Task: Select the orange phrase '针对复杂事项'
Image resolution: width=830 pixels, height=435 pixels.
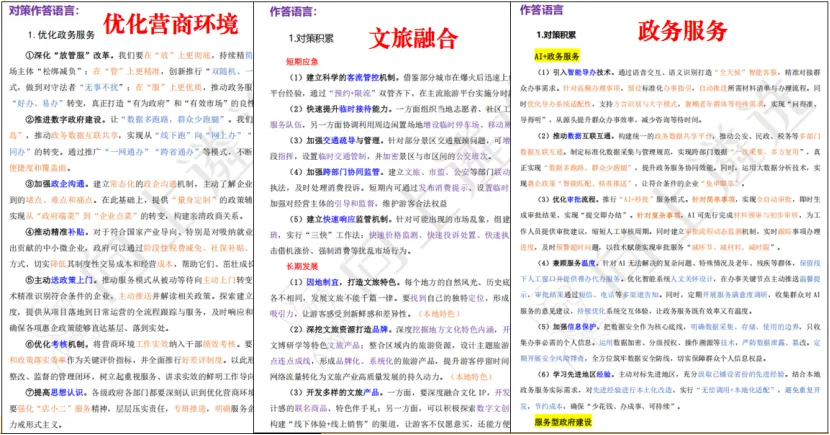Action: pyautogui.click(x=658, y=215)
